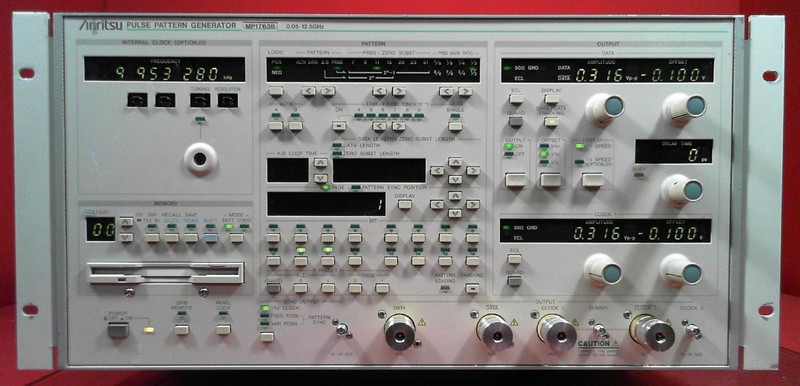
Task: Click right arrow of page/sync position keypad
Action: [473, 204]
